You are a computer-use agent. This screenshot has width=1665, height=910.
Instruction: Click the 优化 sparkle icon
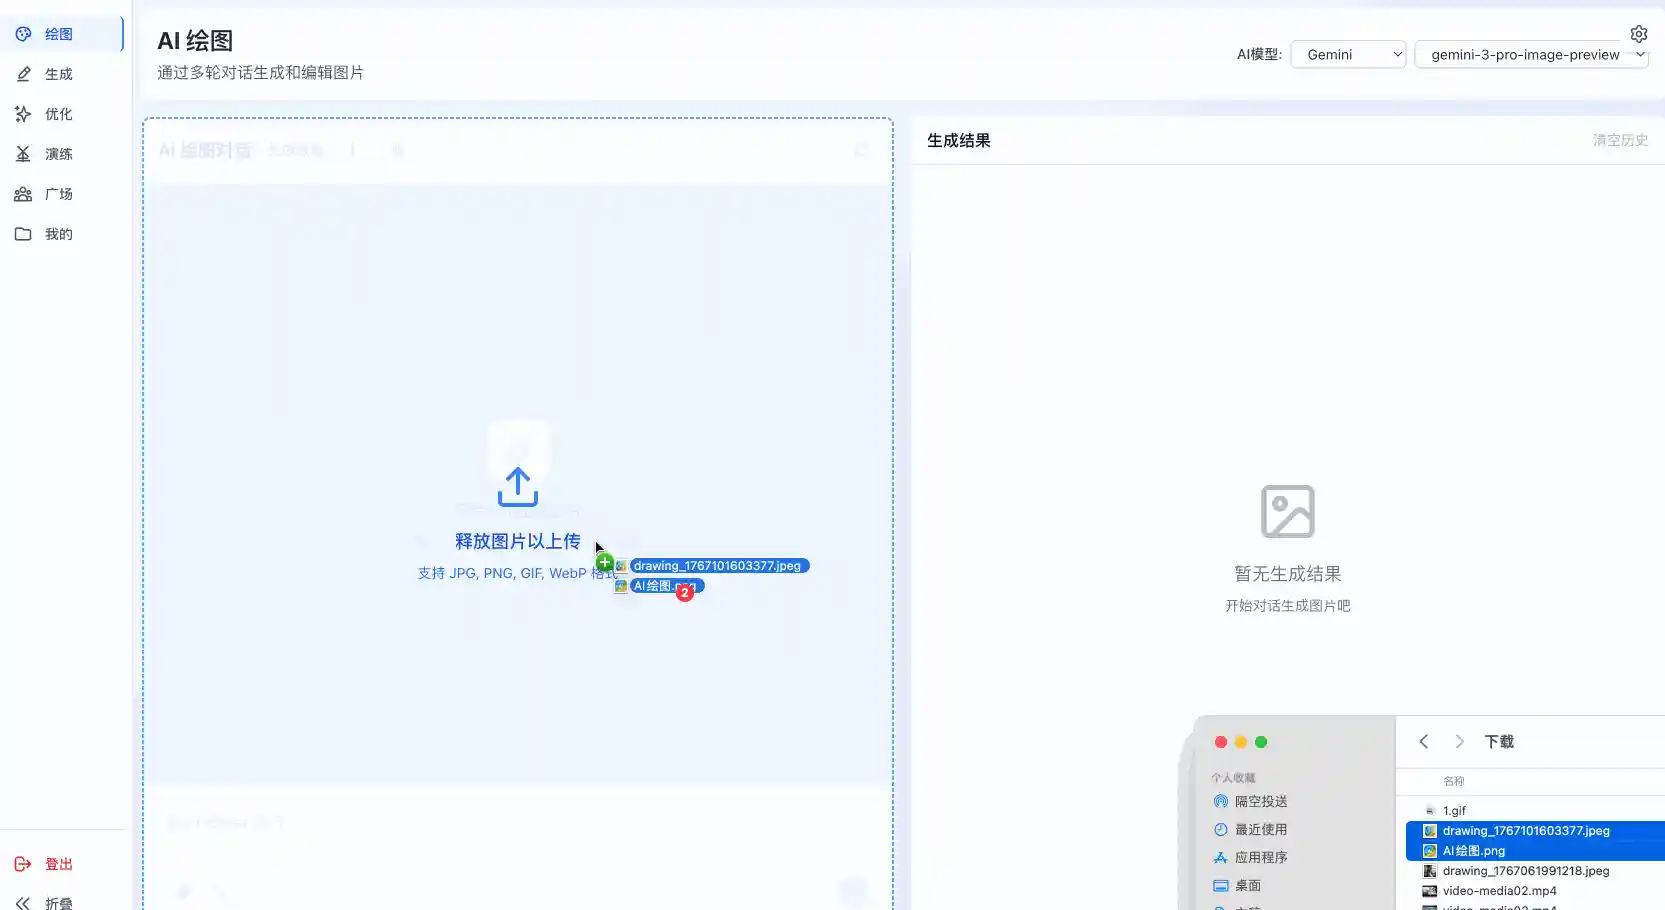tap(23, 114)
